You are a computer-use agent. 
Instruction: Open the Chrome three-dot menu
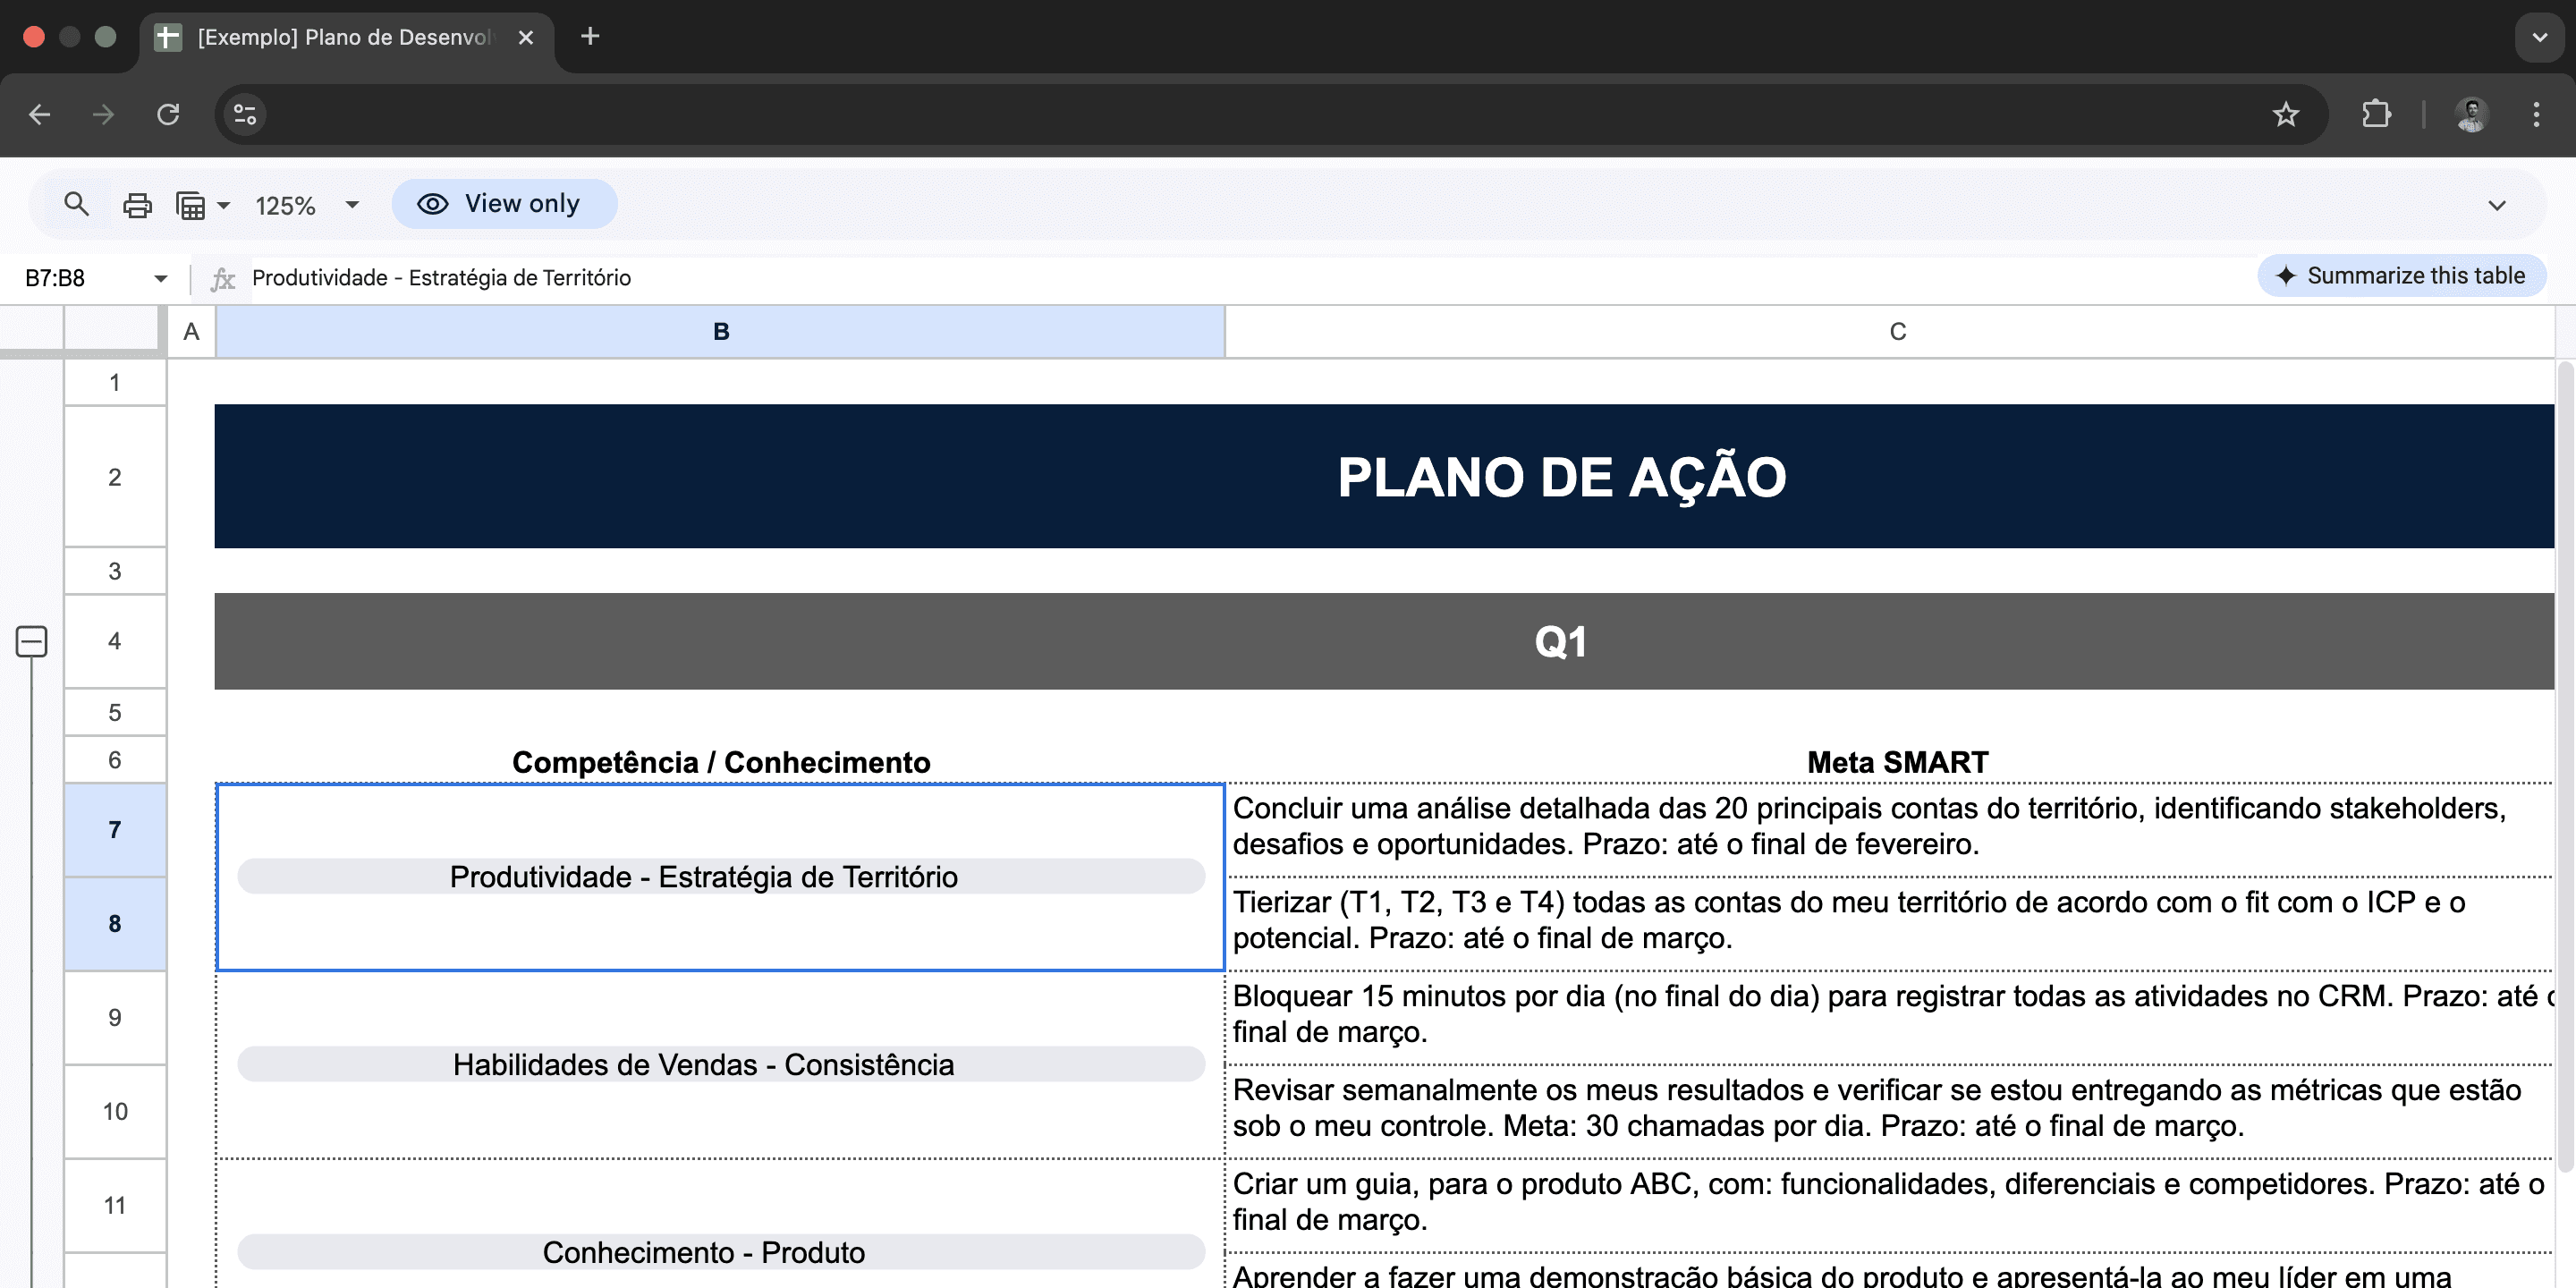2535,114
